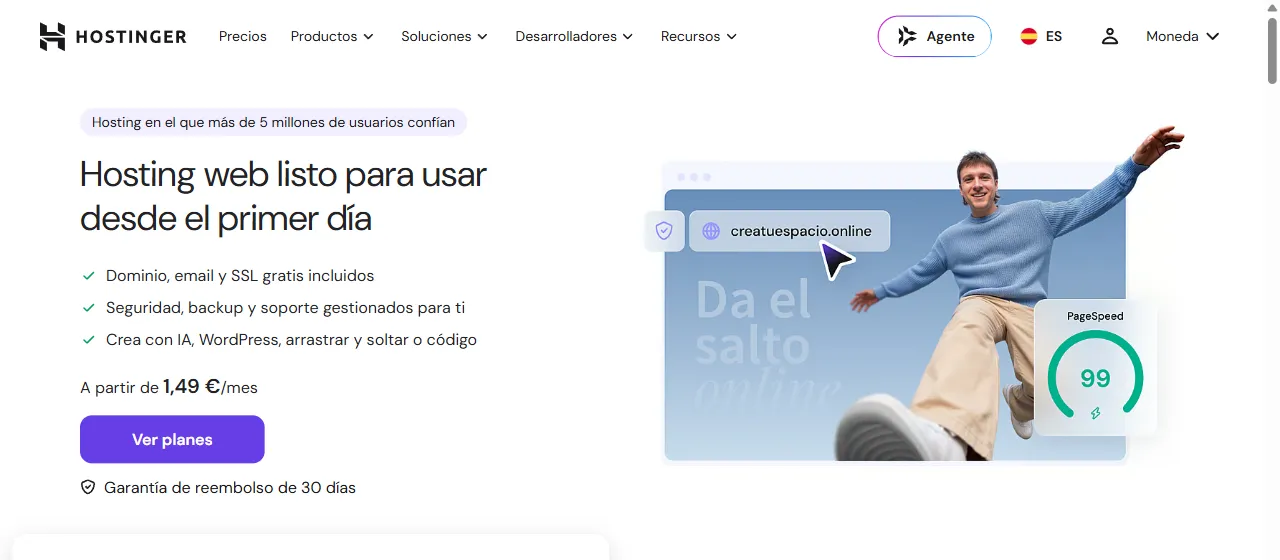Click the checkmark next to Seguridad, backup
The height and width of the screenshot is (560, 1280).
[x=88, y=308]
